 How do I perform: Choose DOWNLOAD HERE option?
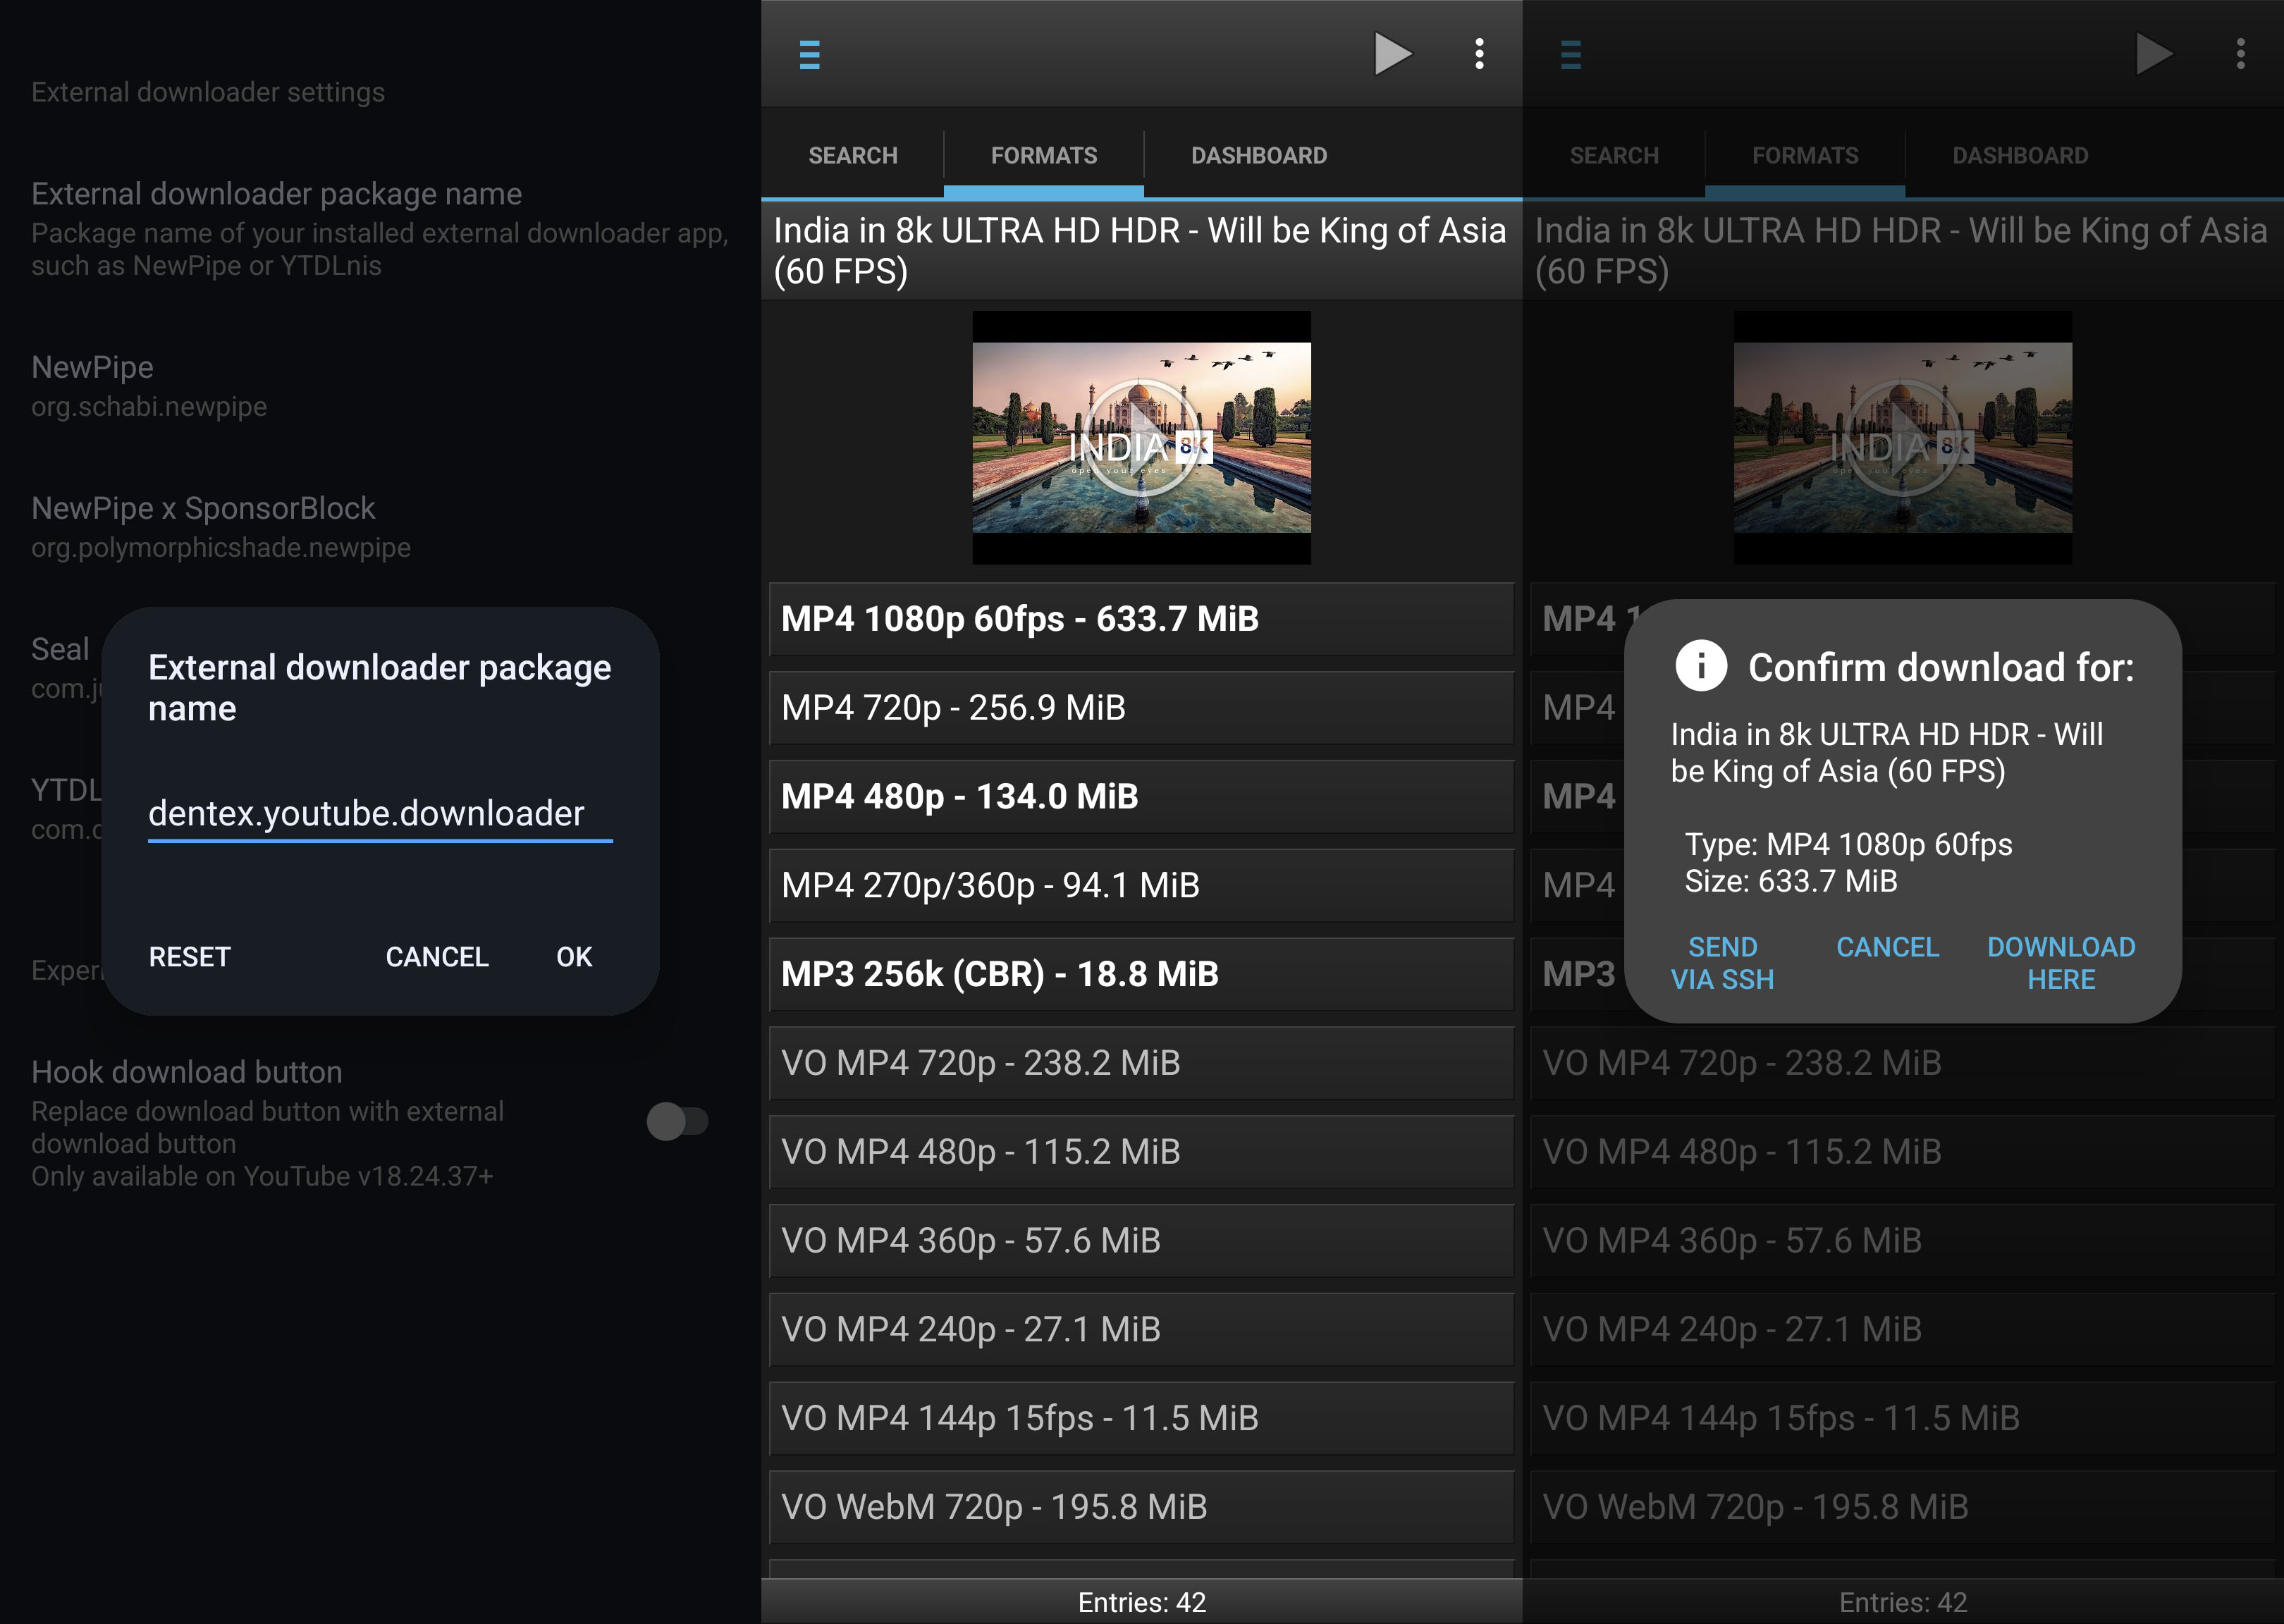pyautogui.click(x=2061, y=963)
